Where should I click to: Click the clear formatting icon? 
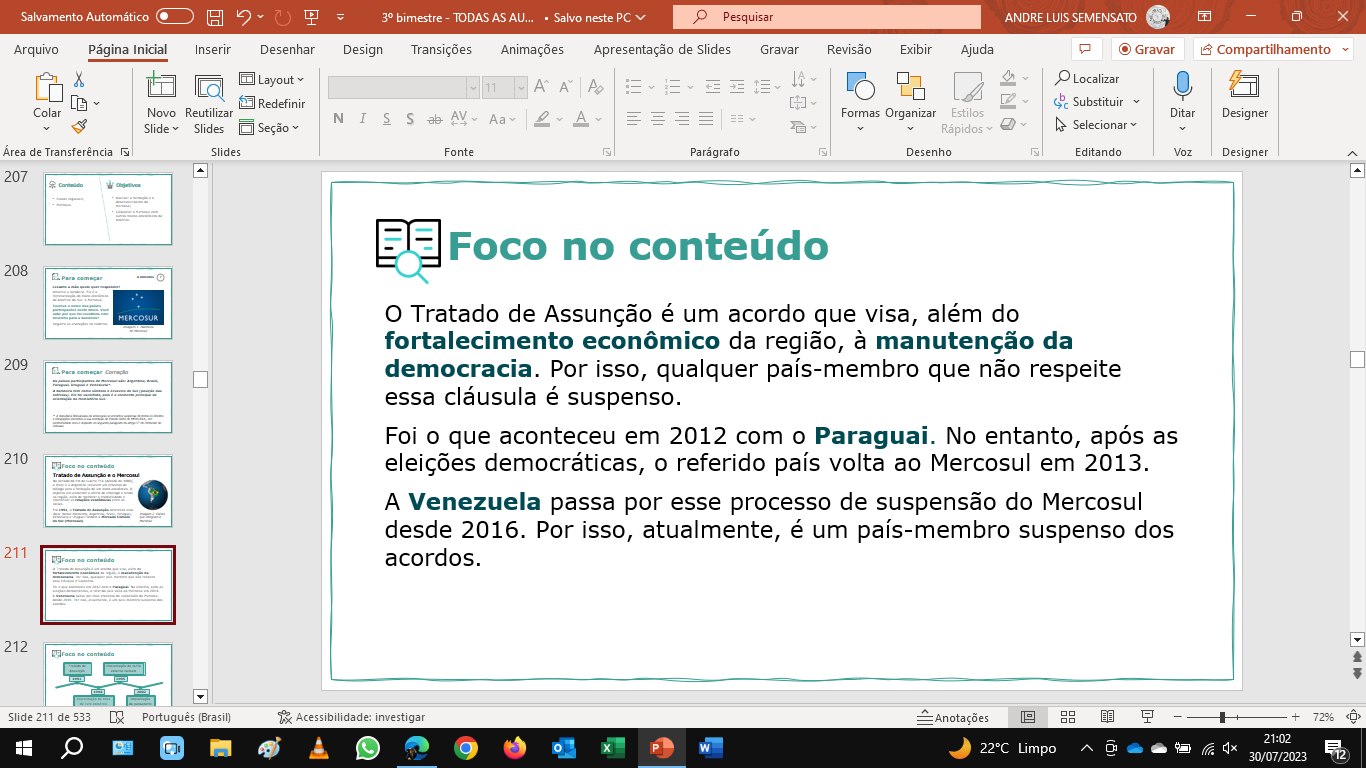(598, 88)
